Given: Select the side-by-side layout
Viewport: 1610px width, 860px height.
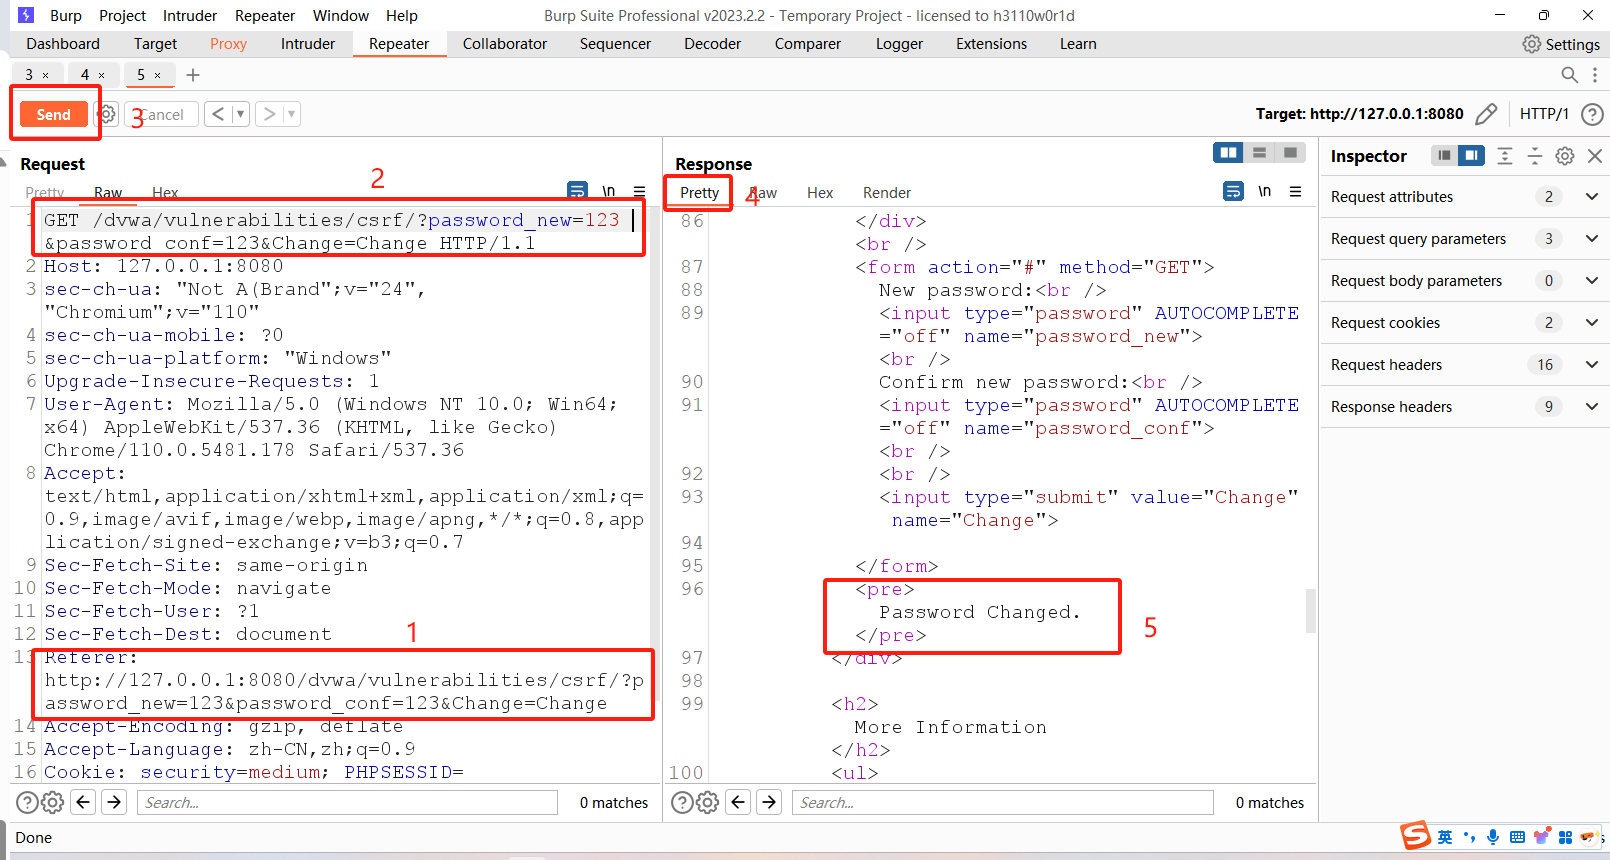Looking at the screenshot, I should coord(1228,153).
